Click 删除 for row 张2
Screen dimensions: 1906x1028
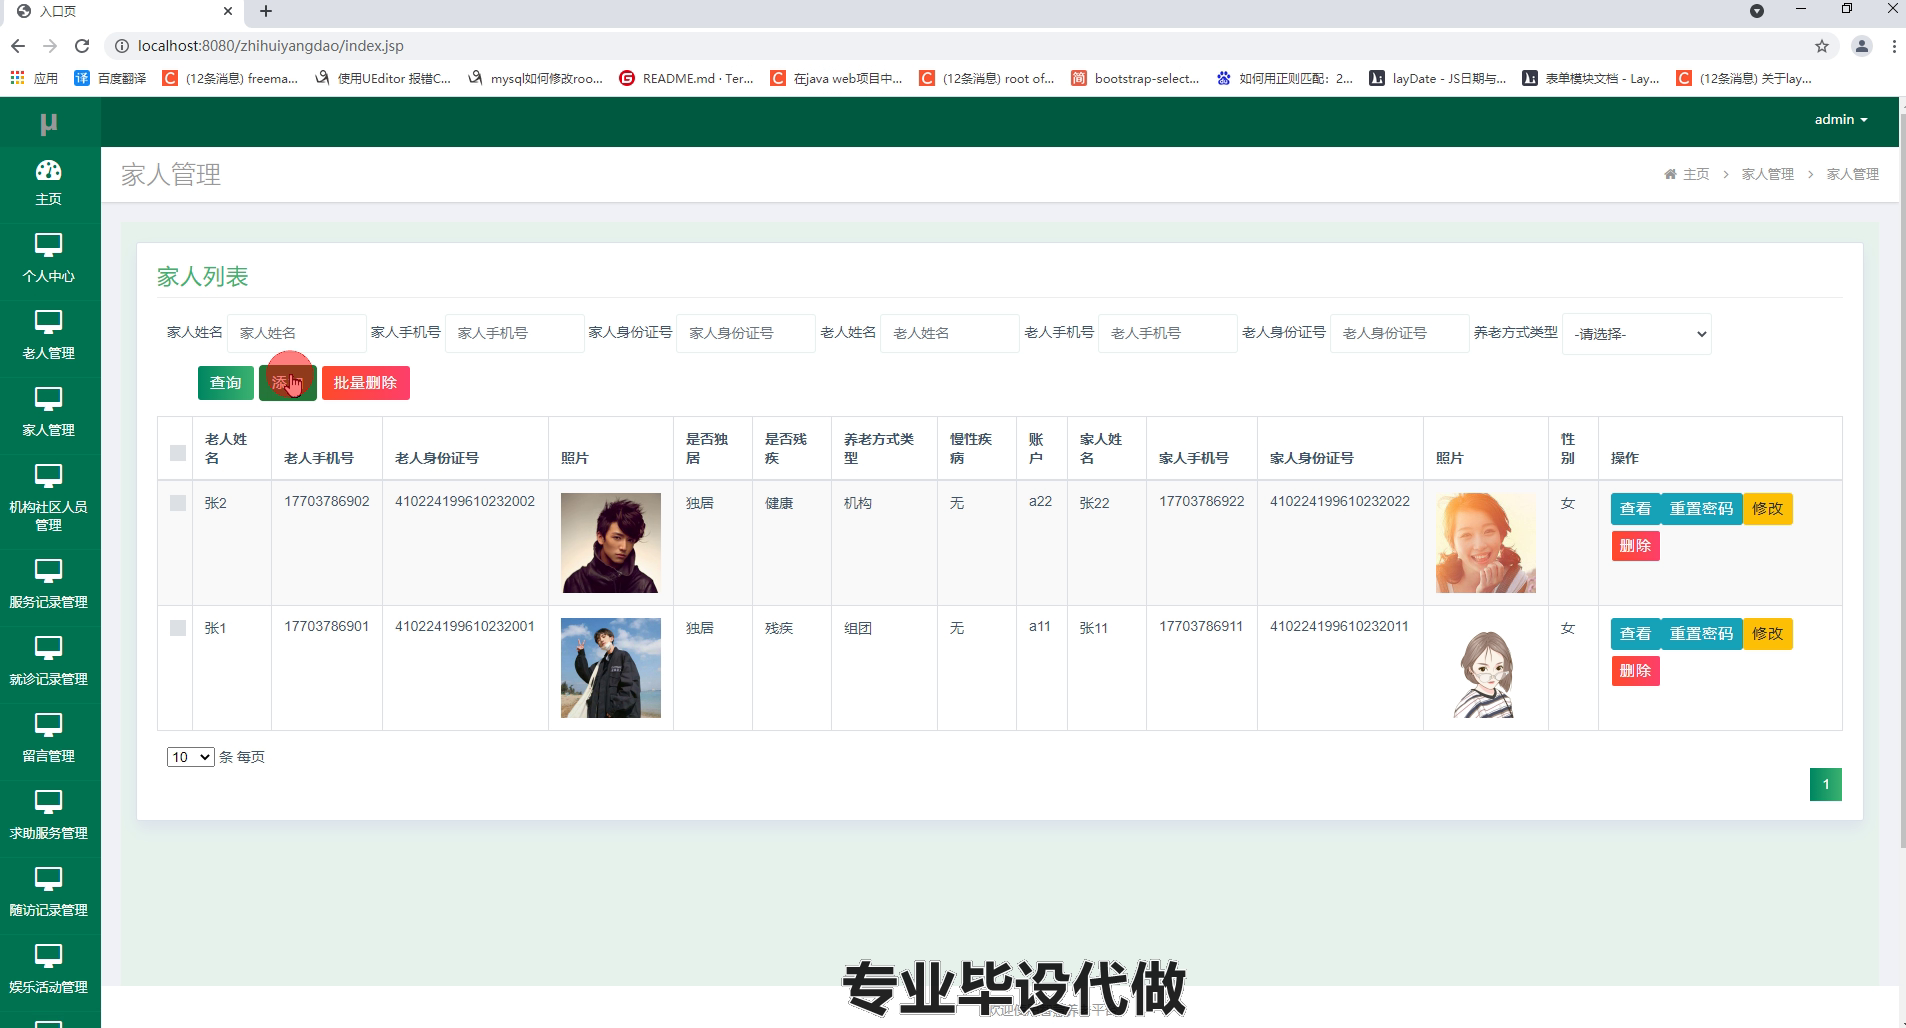tap(1635, 546)
